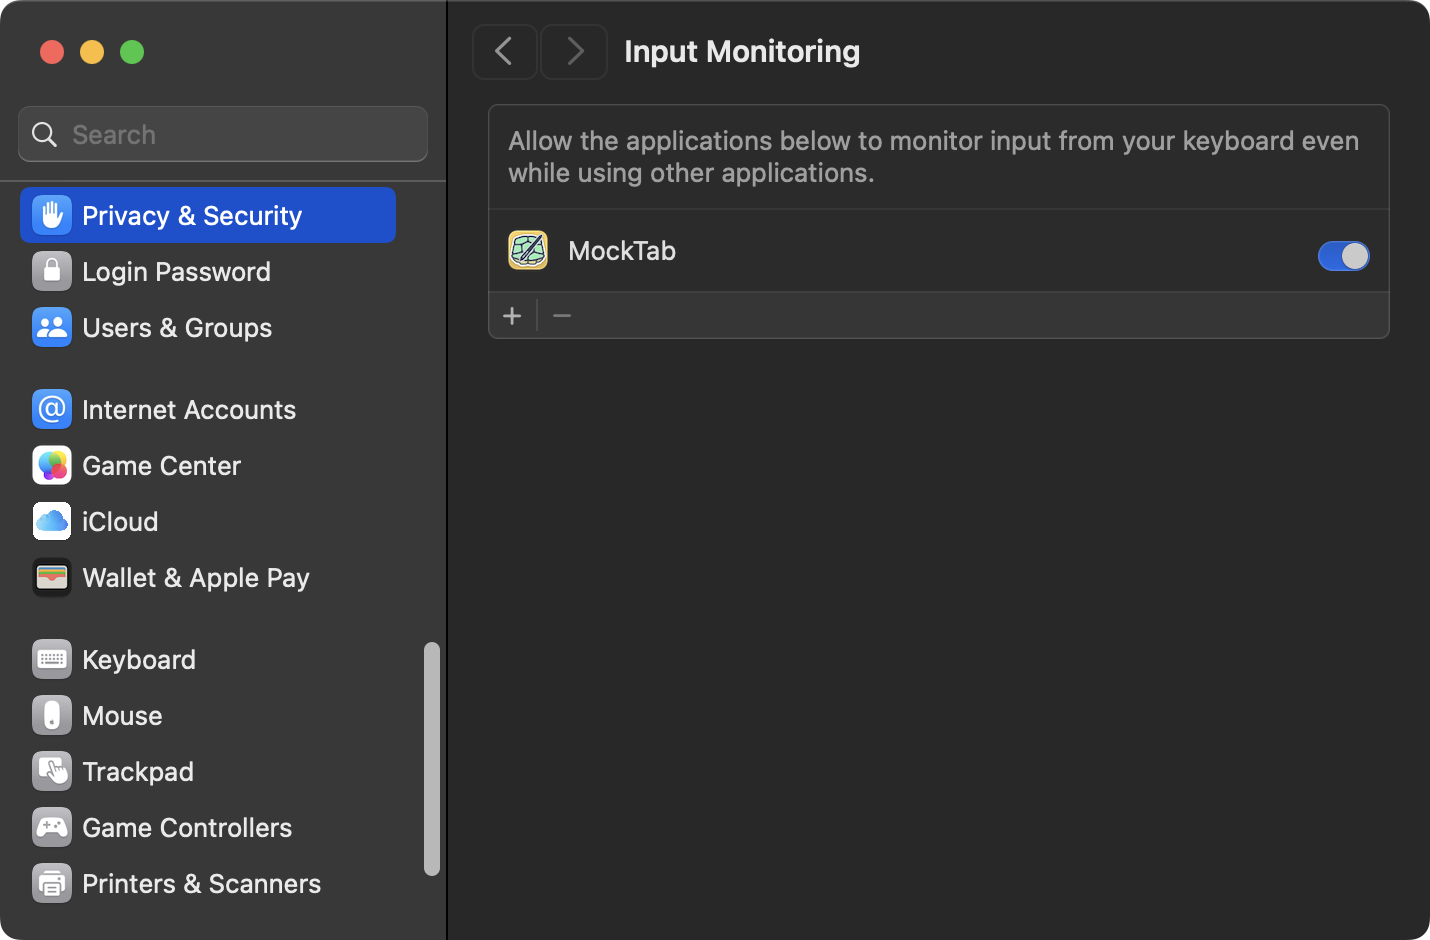Screen dimensions: 1430x940
Task: Open Privacy & Security settings pane
Action: [208, 215]
